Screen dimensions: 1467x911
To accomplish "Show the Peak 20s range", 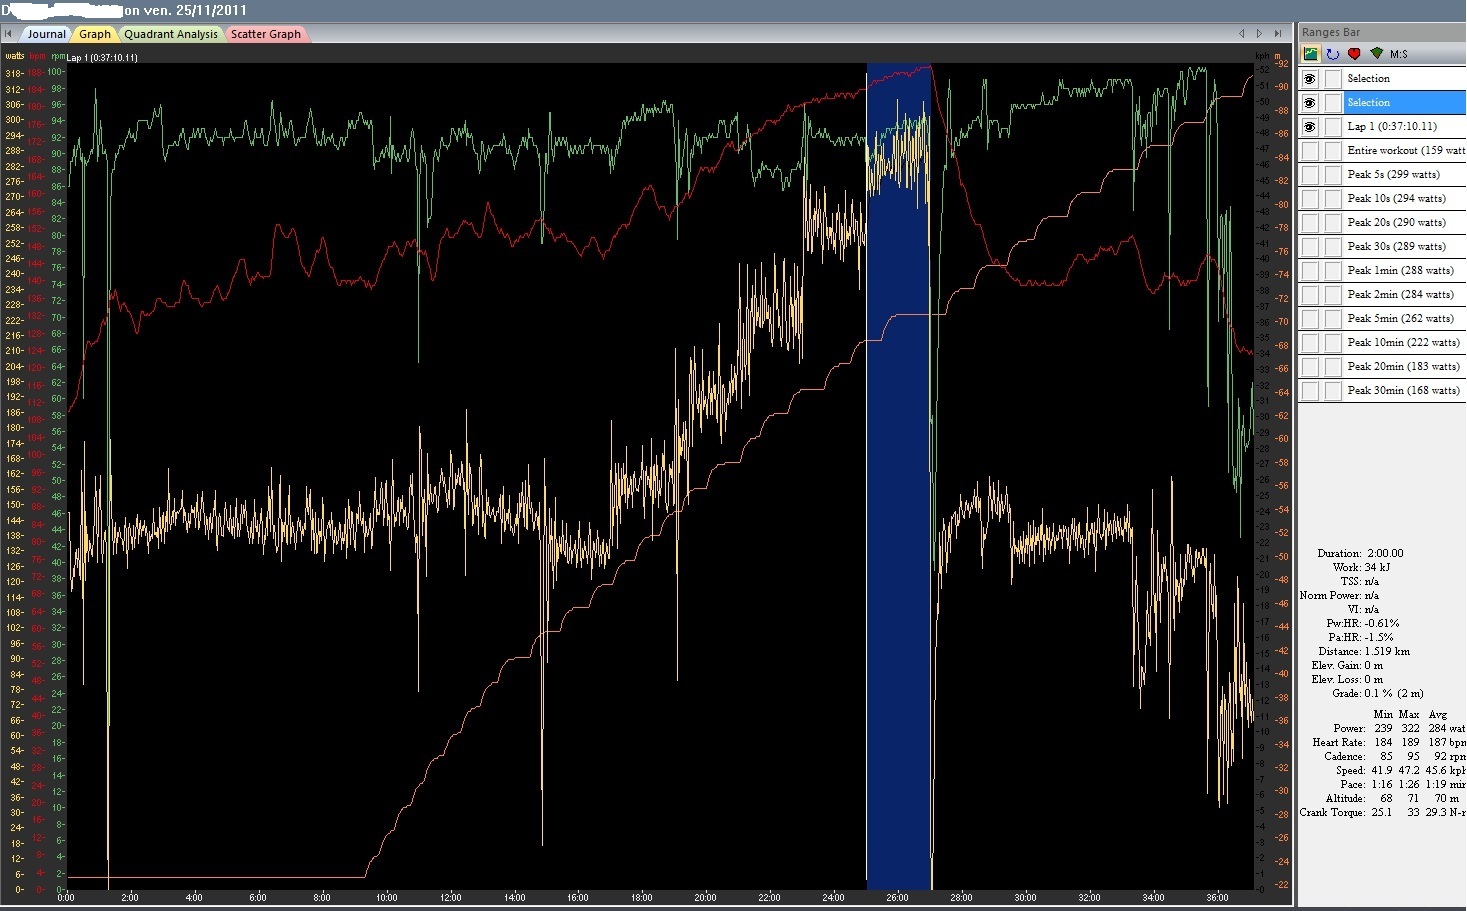I will pyautogui.click(x=1309, y=223).
